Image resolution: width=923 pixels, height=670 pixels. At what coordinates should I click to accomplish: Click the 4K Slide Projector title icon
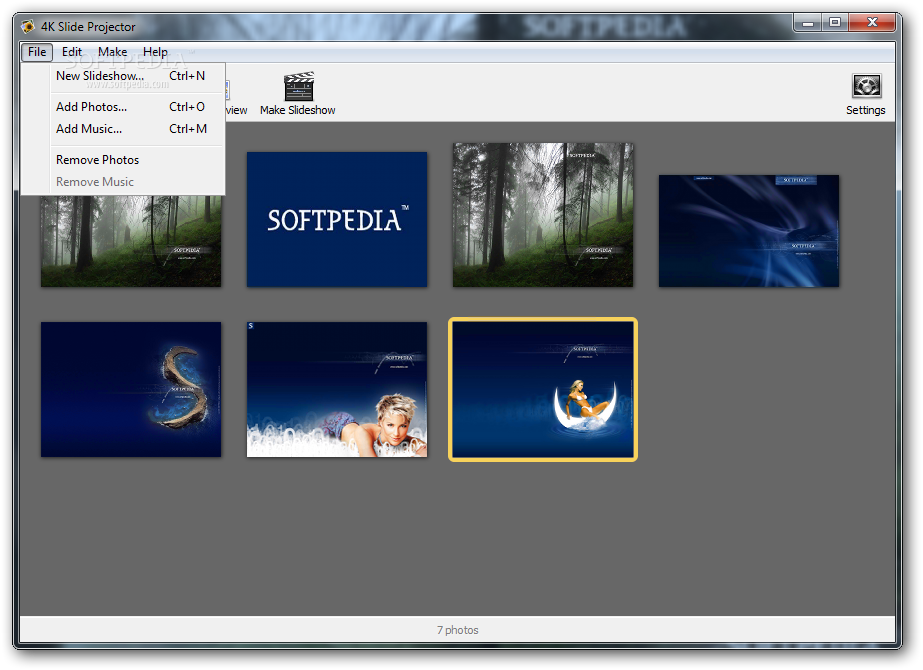28,26
